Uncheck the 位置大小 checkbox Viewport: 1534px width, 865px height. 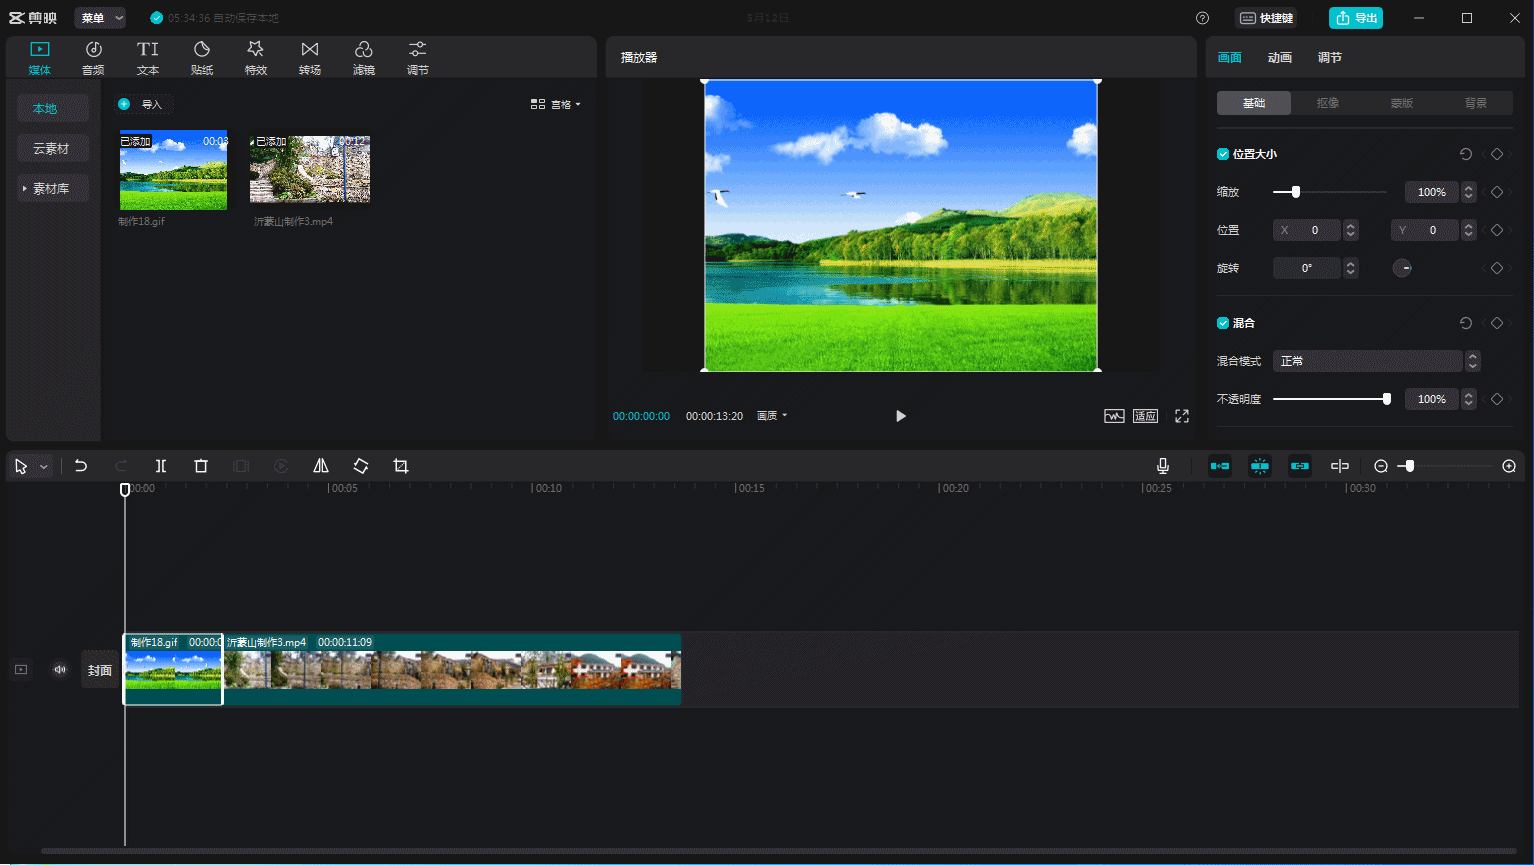pyautogui.click(x=1223, y=154)
